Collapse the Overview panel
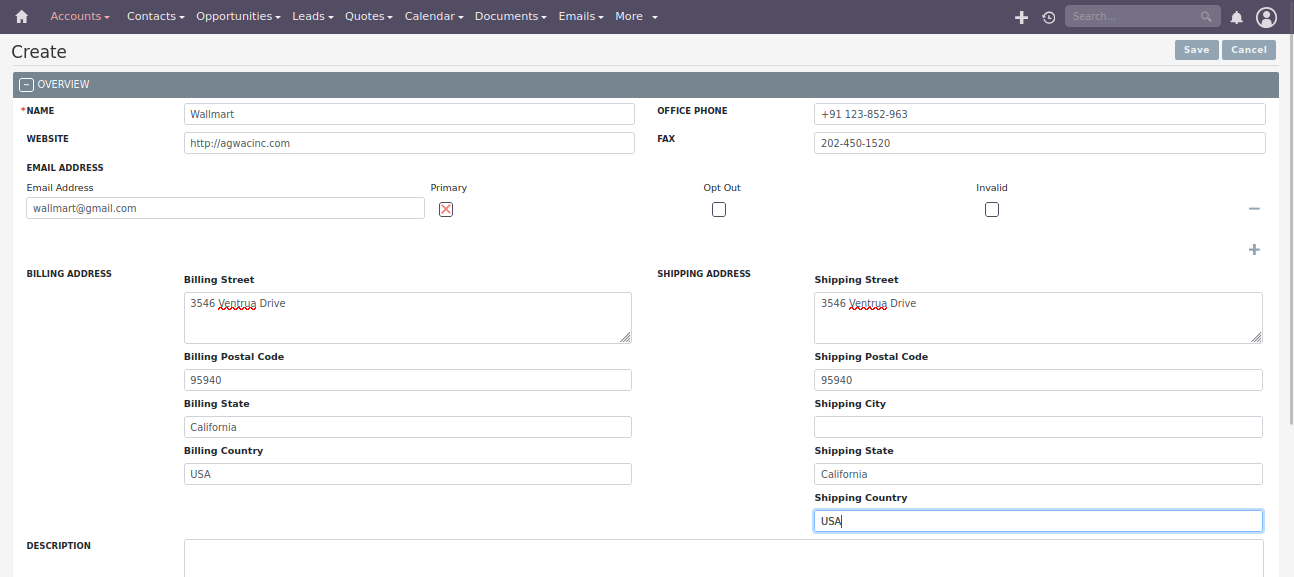Viewport: 1294px width, 577px height. [x=26, y=85]
